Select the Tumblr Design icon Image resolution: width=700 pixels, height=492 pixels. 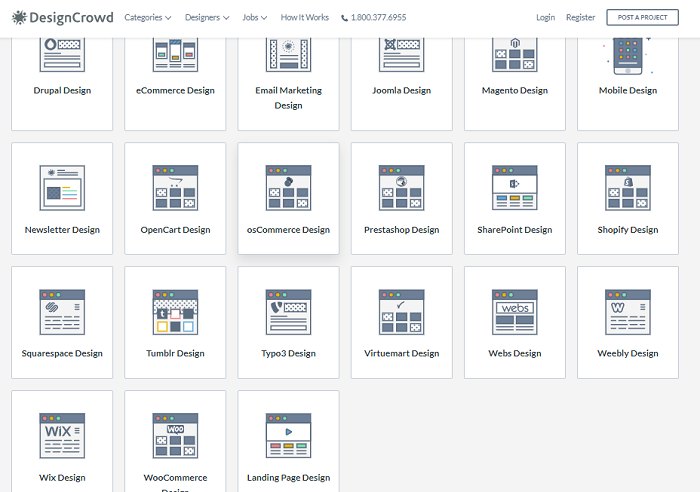[x=175, y=312]
